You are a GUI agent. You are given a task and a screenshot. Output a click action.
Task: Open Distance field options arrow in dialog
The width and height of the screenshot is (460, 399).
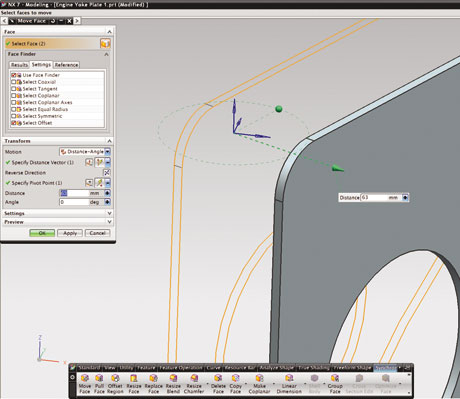pyautogui.click(x=107, y=193)
